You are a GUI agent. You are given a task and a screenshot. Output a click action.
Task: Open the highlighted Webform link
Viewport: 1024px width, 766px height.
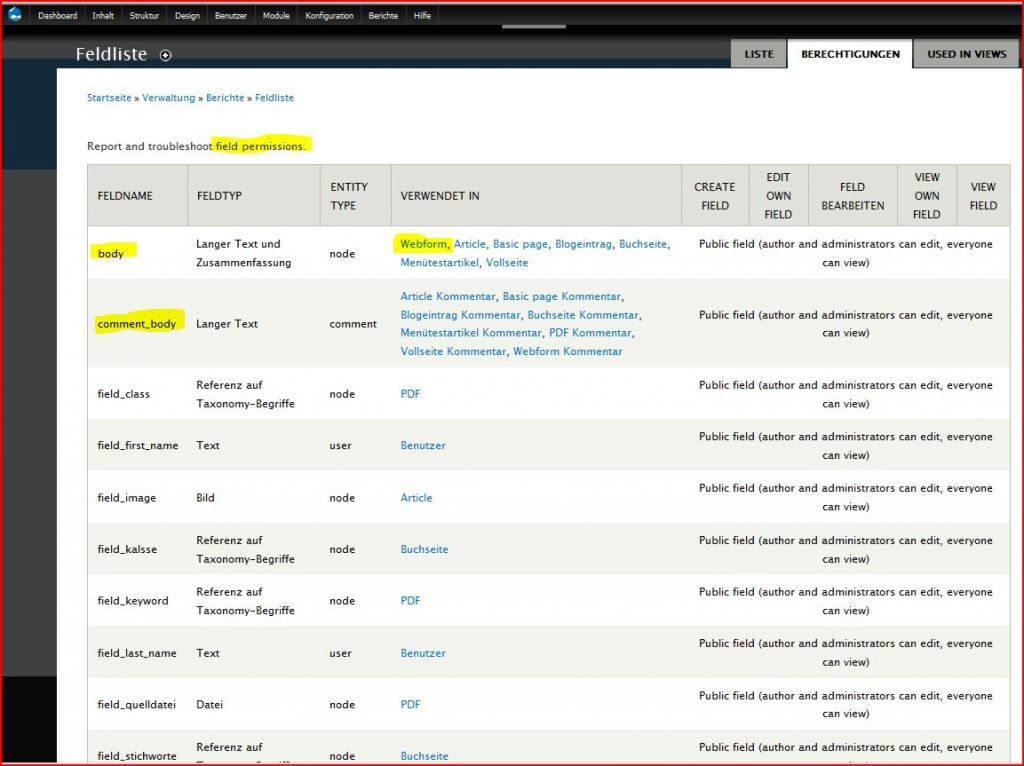pos(424,244)
